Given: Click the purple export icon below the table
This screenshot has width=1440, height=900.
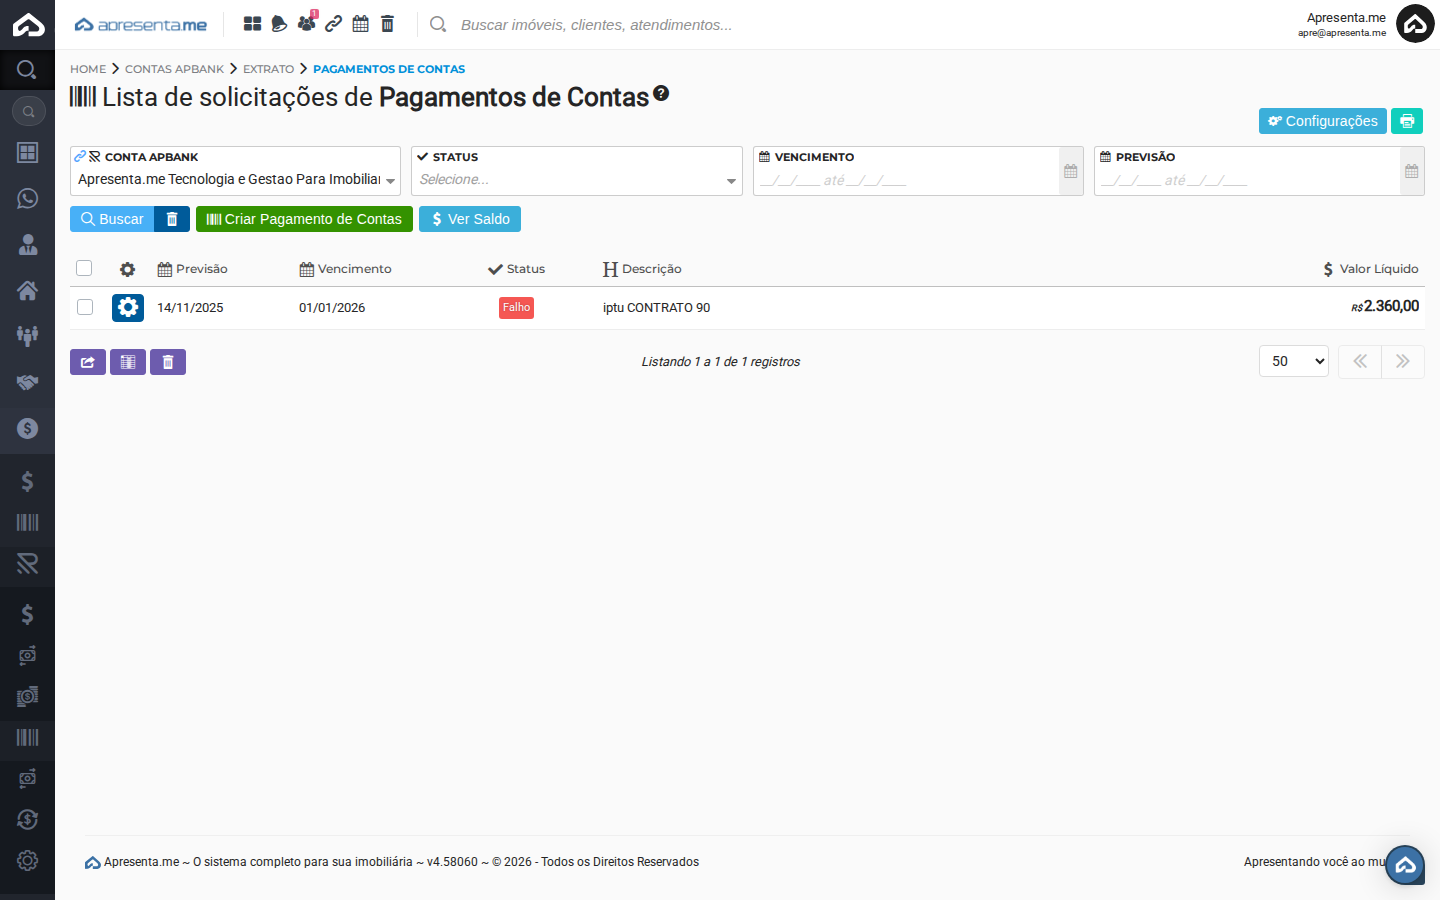Looking at the screenshot, I should point(87,361).
